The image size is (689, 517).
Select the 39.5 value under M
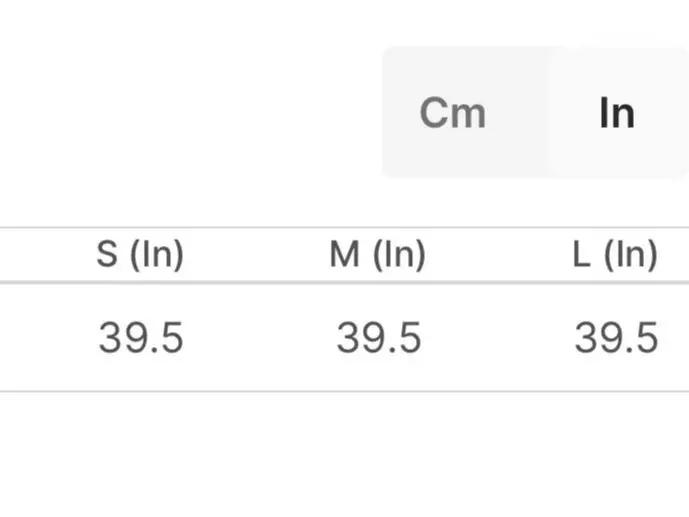pos(378,338)
